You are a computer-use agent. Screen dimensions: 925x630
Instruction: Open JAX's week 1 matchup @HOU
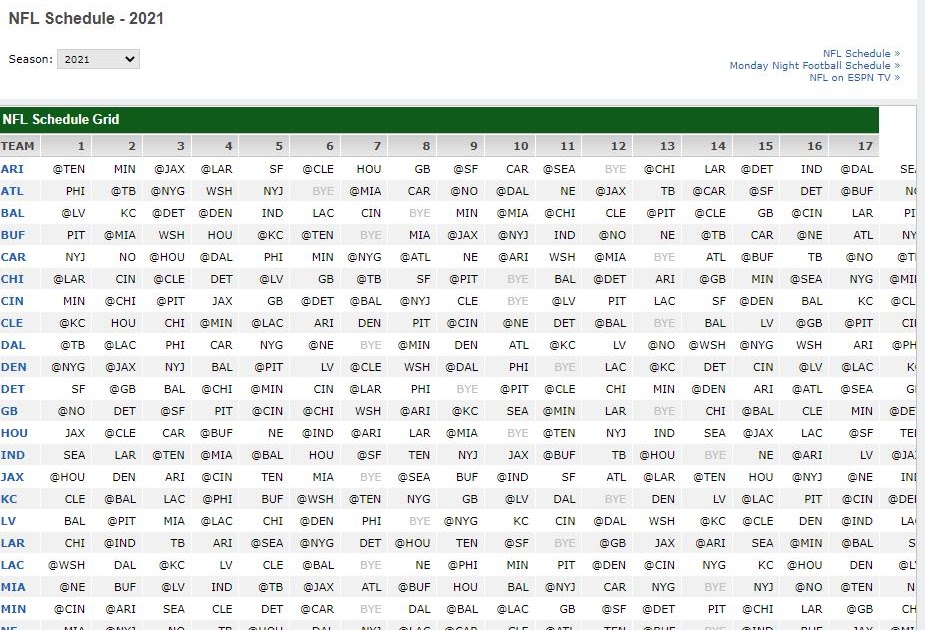(68, 477)
